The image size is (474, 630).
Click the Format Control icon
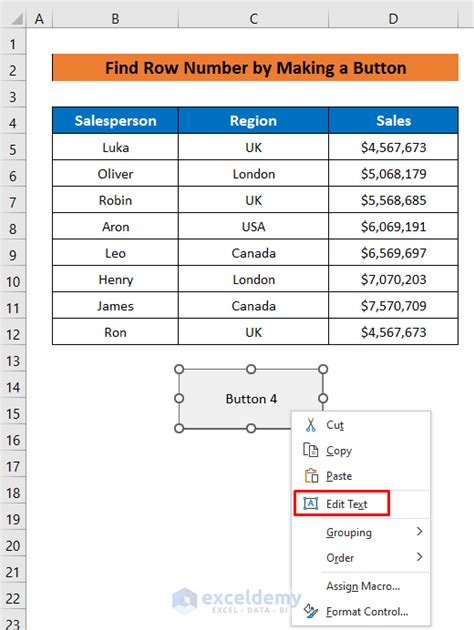pyautogui.click(x=311, y=611)
